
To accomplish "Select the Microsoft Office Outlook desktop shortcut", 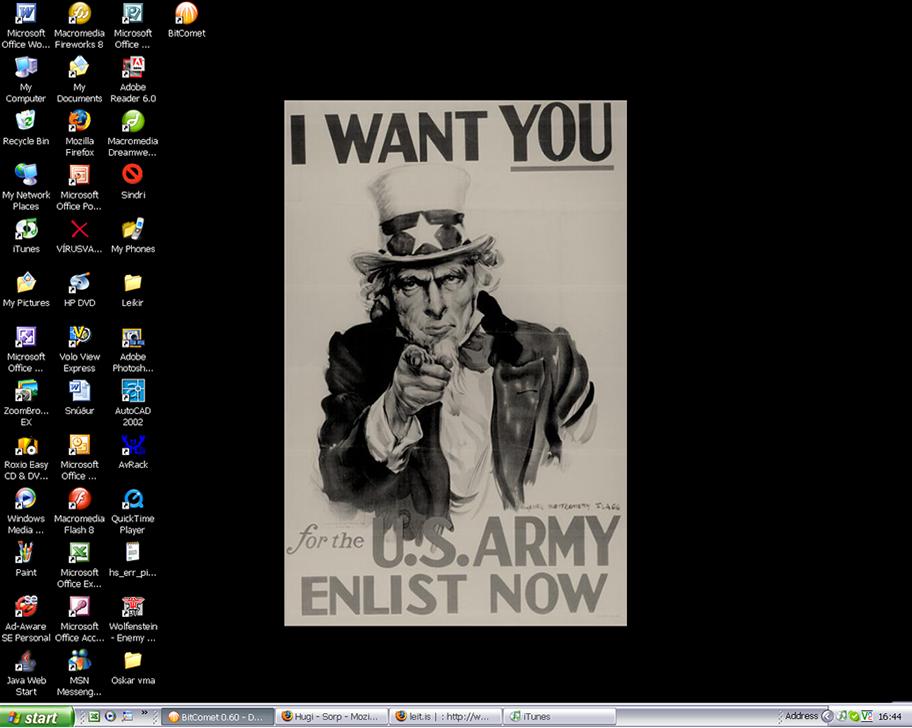I will pos(79,458).
